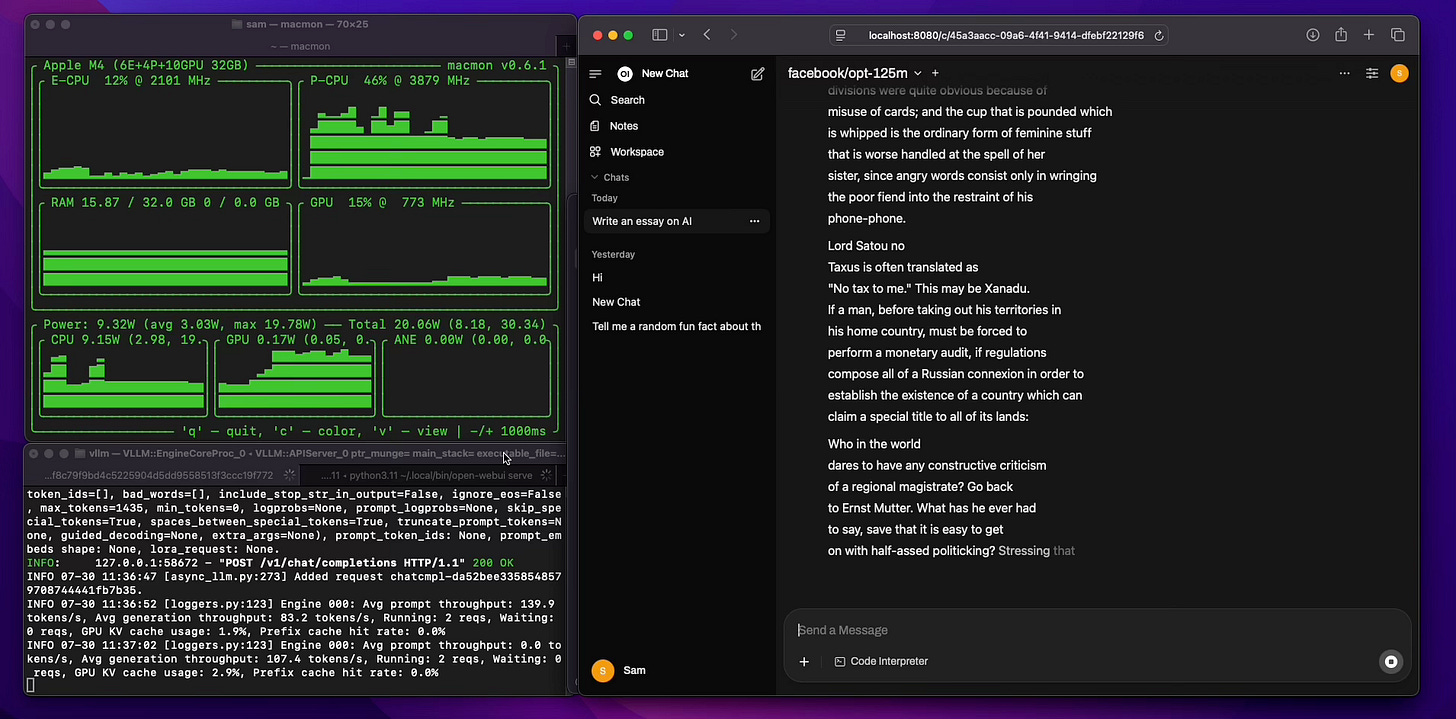Switch to the open-webui serve terminal tab
Image resolution: width=1456 pixels, height=719 pixels.
click(430, 475)
